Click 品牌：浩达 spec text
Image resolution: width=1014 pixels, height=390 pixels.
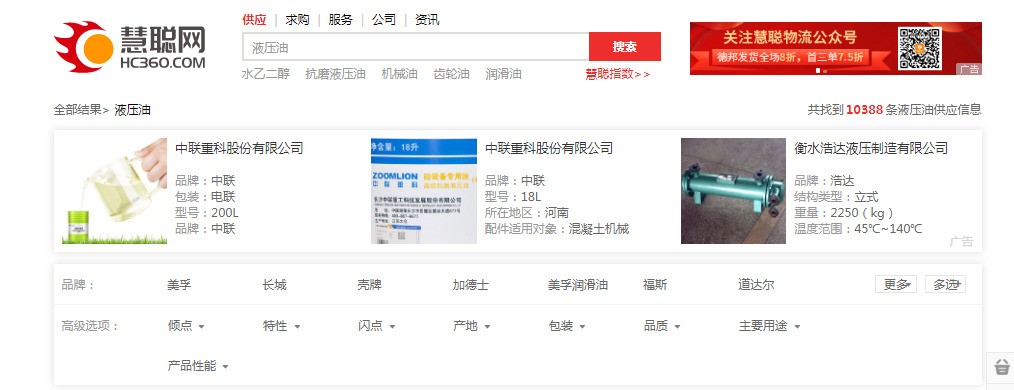824,181
